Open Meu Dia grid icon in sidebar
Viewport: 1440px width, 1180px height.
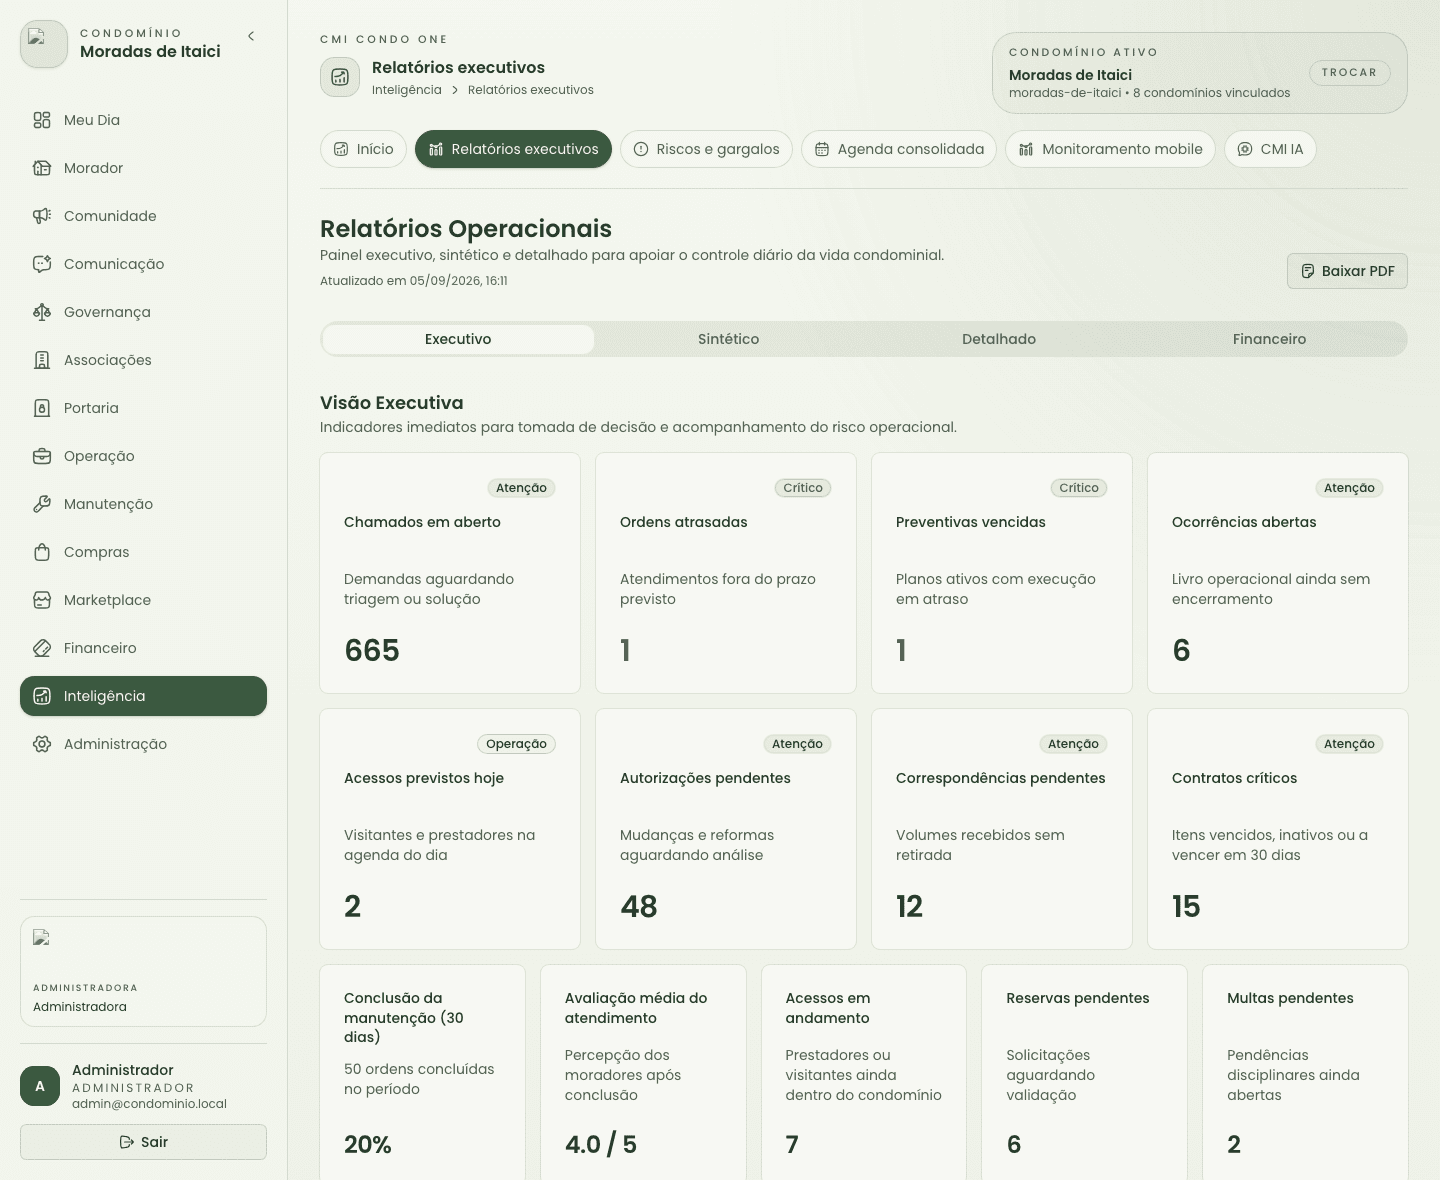pos(42,120)
